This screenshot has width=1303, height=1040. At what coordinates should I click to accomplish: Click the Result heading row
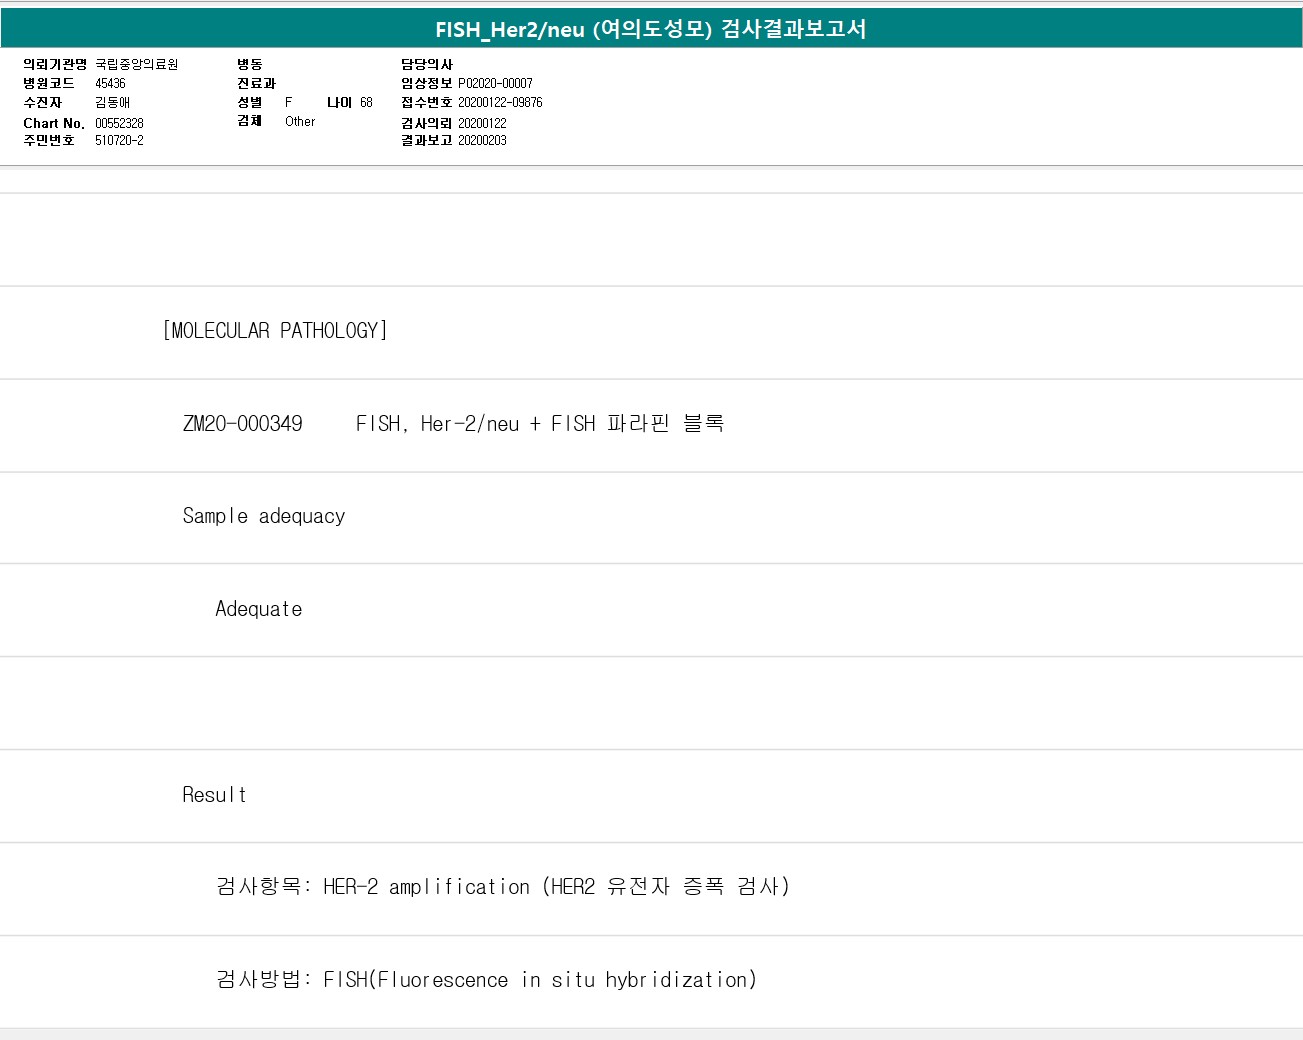pos(651,796)
